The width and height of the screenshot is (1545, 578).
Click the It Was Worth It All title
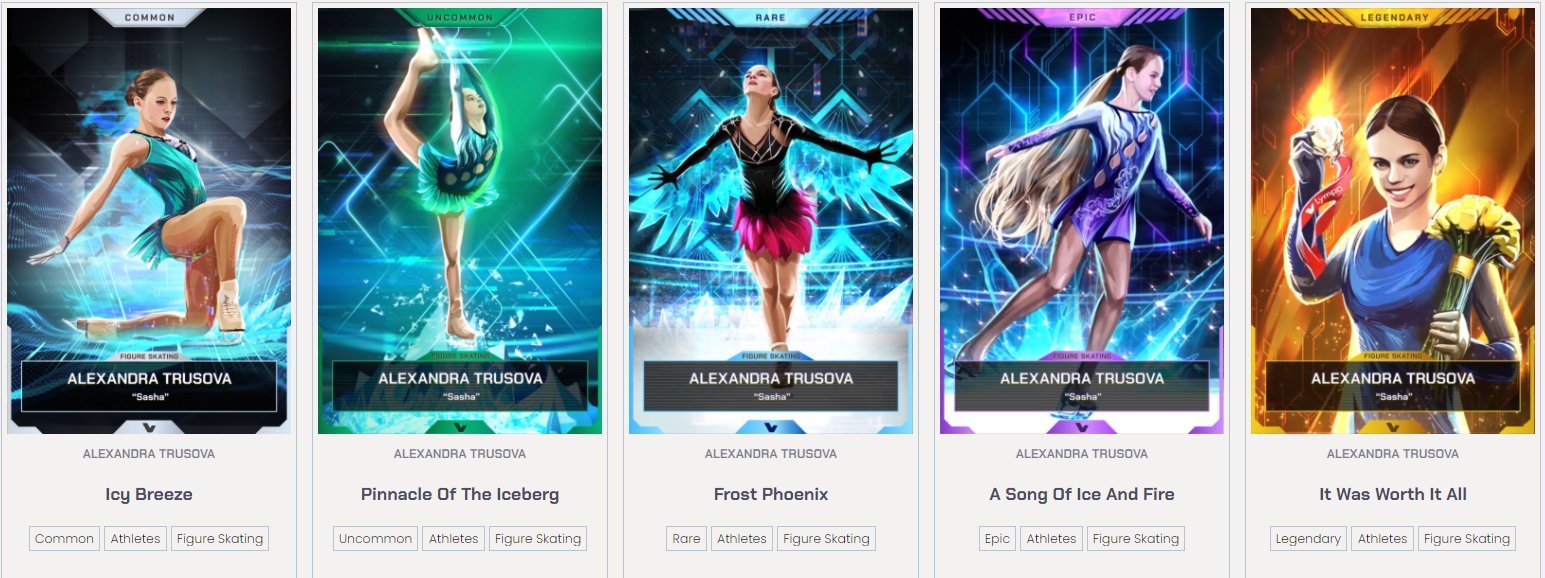[1393, 494]
